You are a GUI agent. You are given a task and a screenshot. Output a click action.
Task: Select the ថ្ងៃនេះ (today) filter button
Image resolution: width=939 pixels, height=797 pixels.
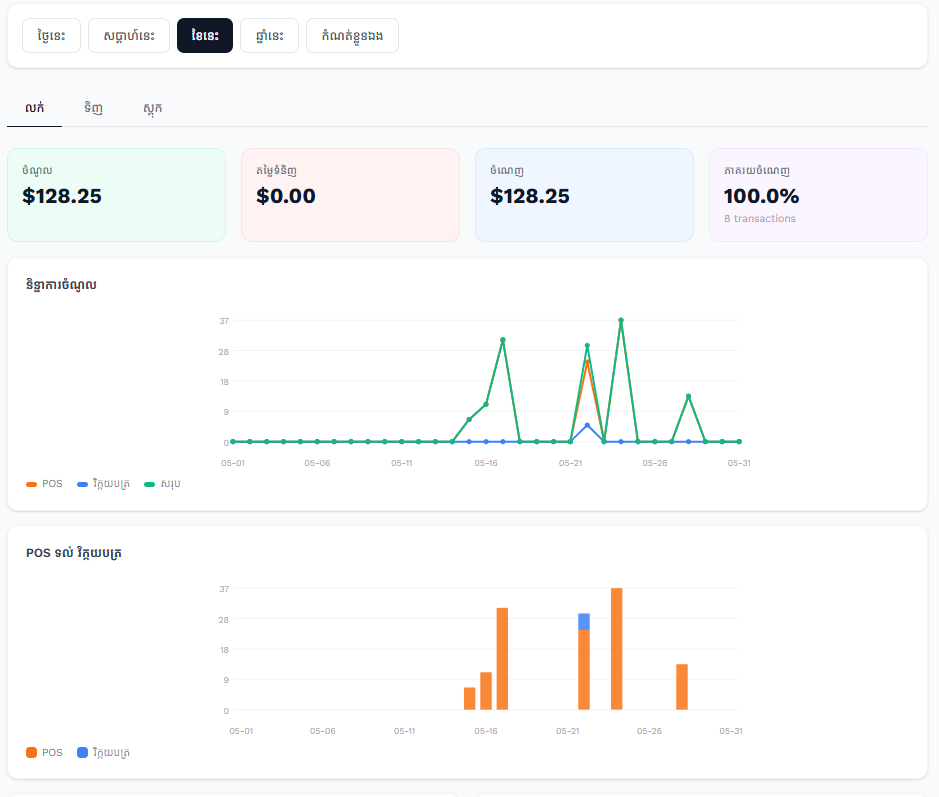coord(52,36)
